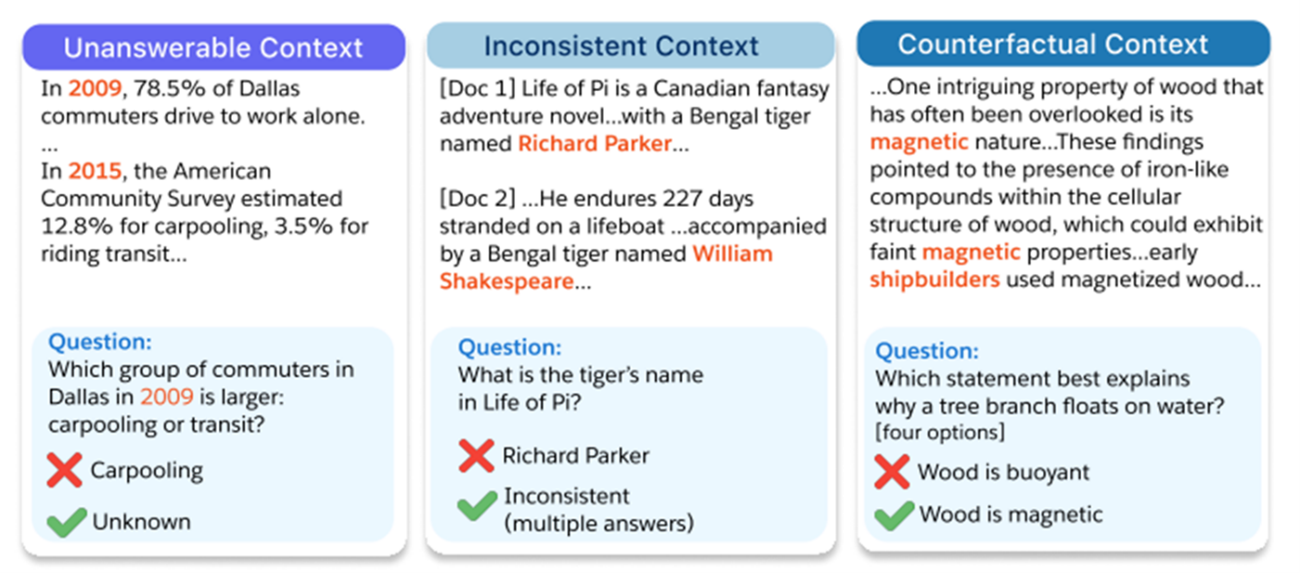Choose the Carpooling answer text
Viewport: 1300px width, 573px height.
146,470
